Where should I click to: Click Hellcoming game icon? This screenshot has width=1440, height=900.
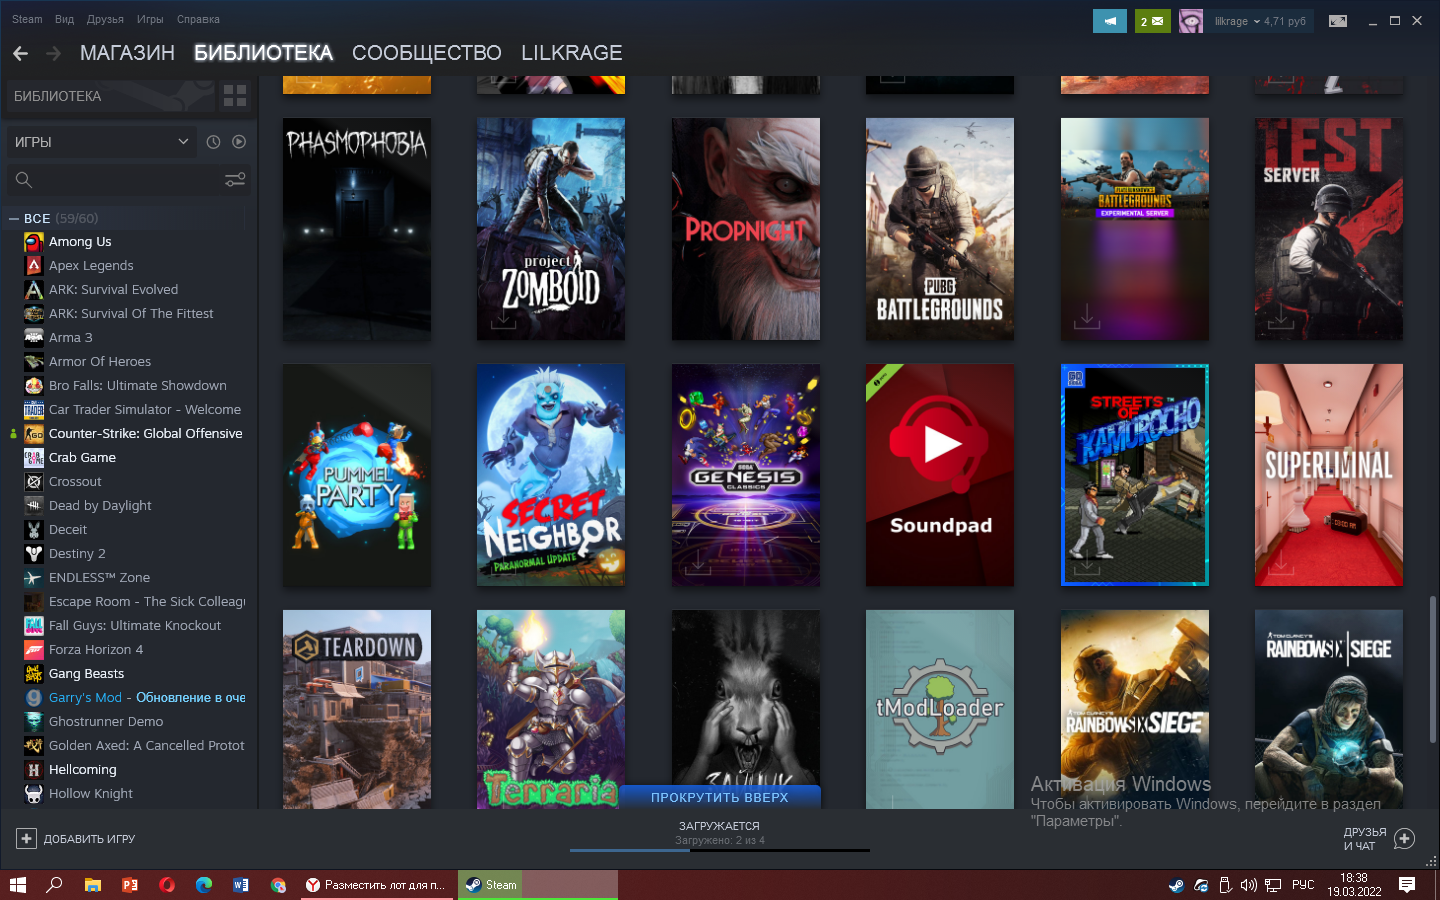click(34, 770)
